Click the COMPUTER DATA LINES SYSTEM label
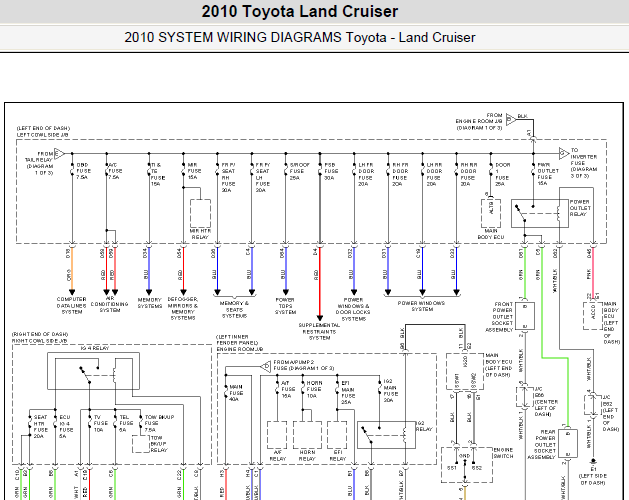 [x=72, y=305]
